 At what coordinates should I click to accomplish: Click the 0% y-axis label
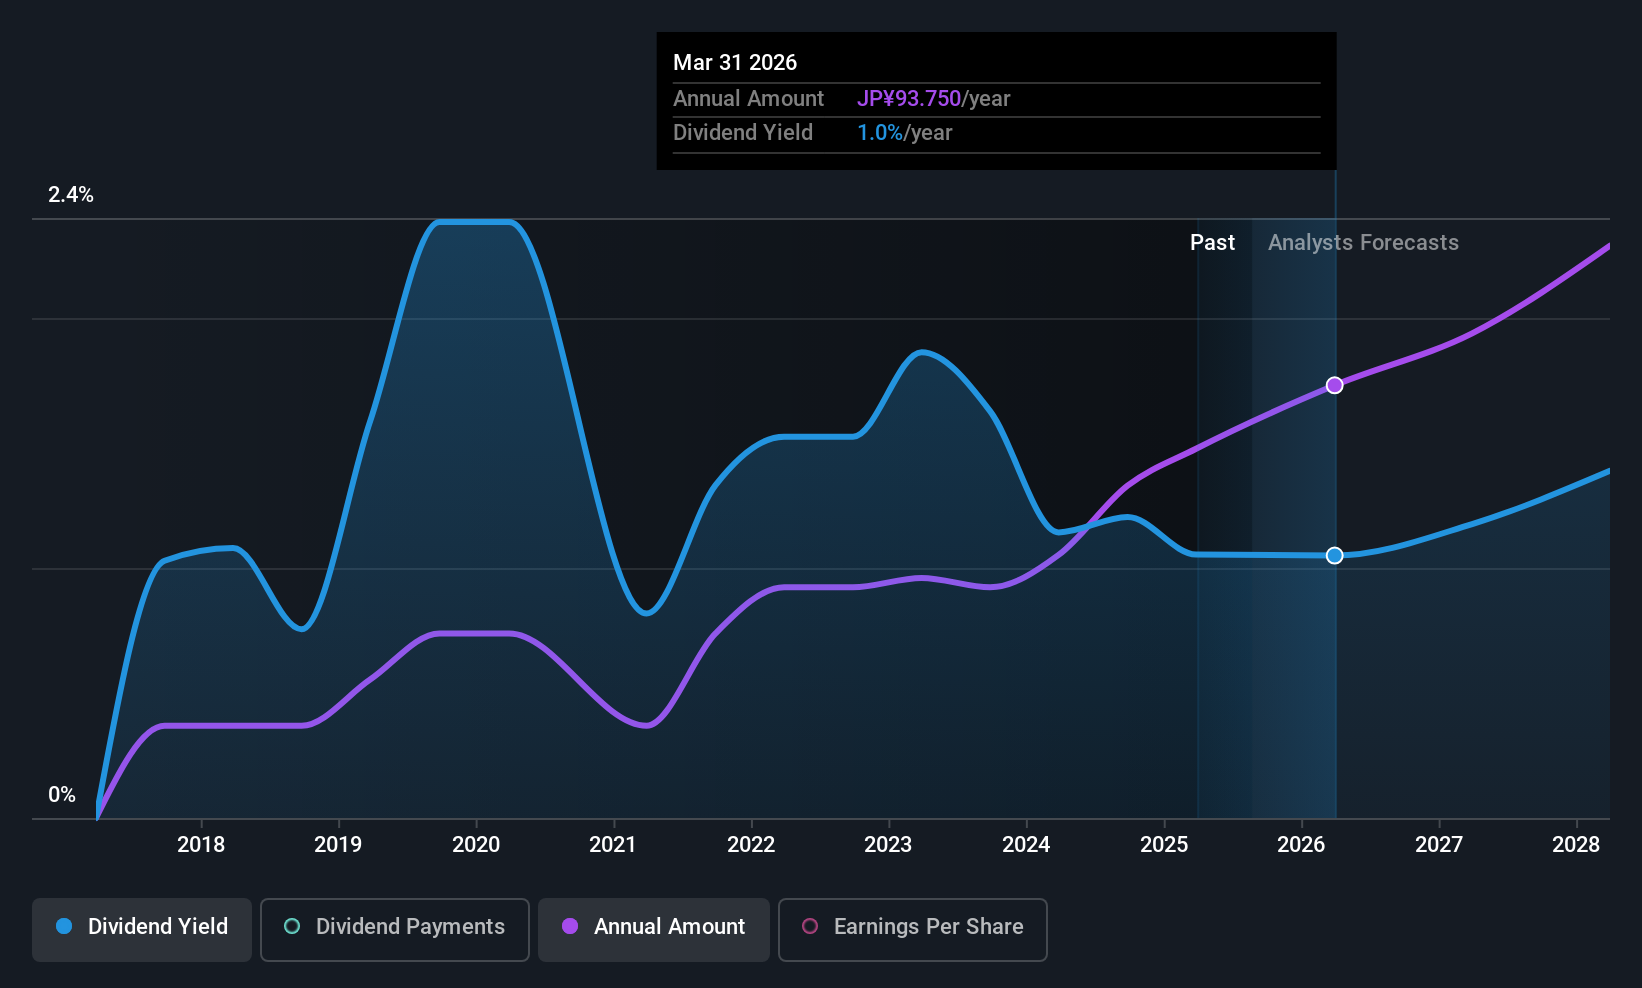click(62, 795)
